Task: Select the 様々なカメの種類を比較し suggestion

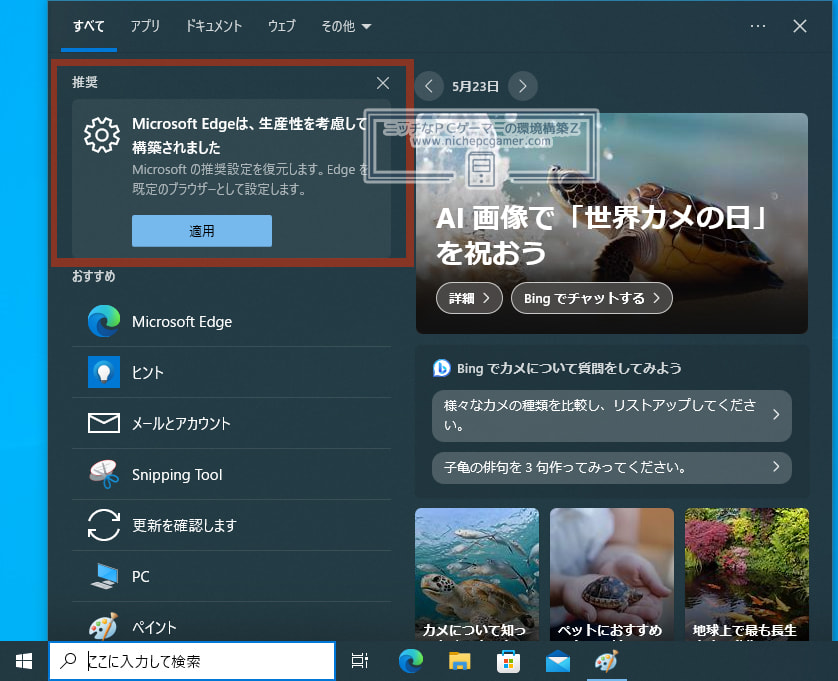Action: 611,415
